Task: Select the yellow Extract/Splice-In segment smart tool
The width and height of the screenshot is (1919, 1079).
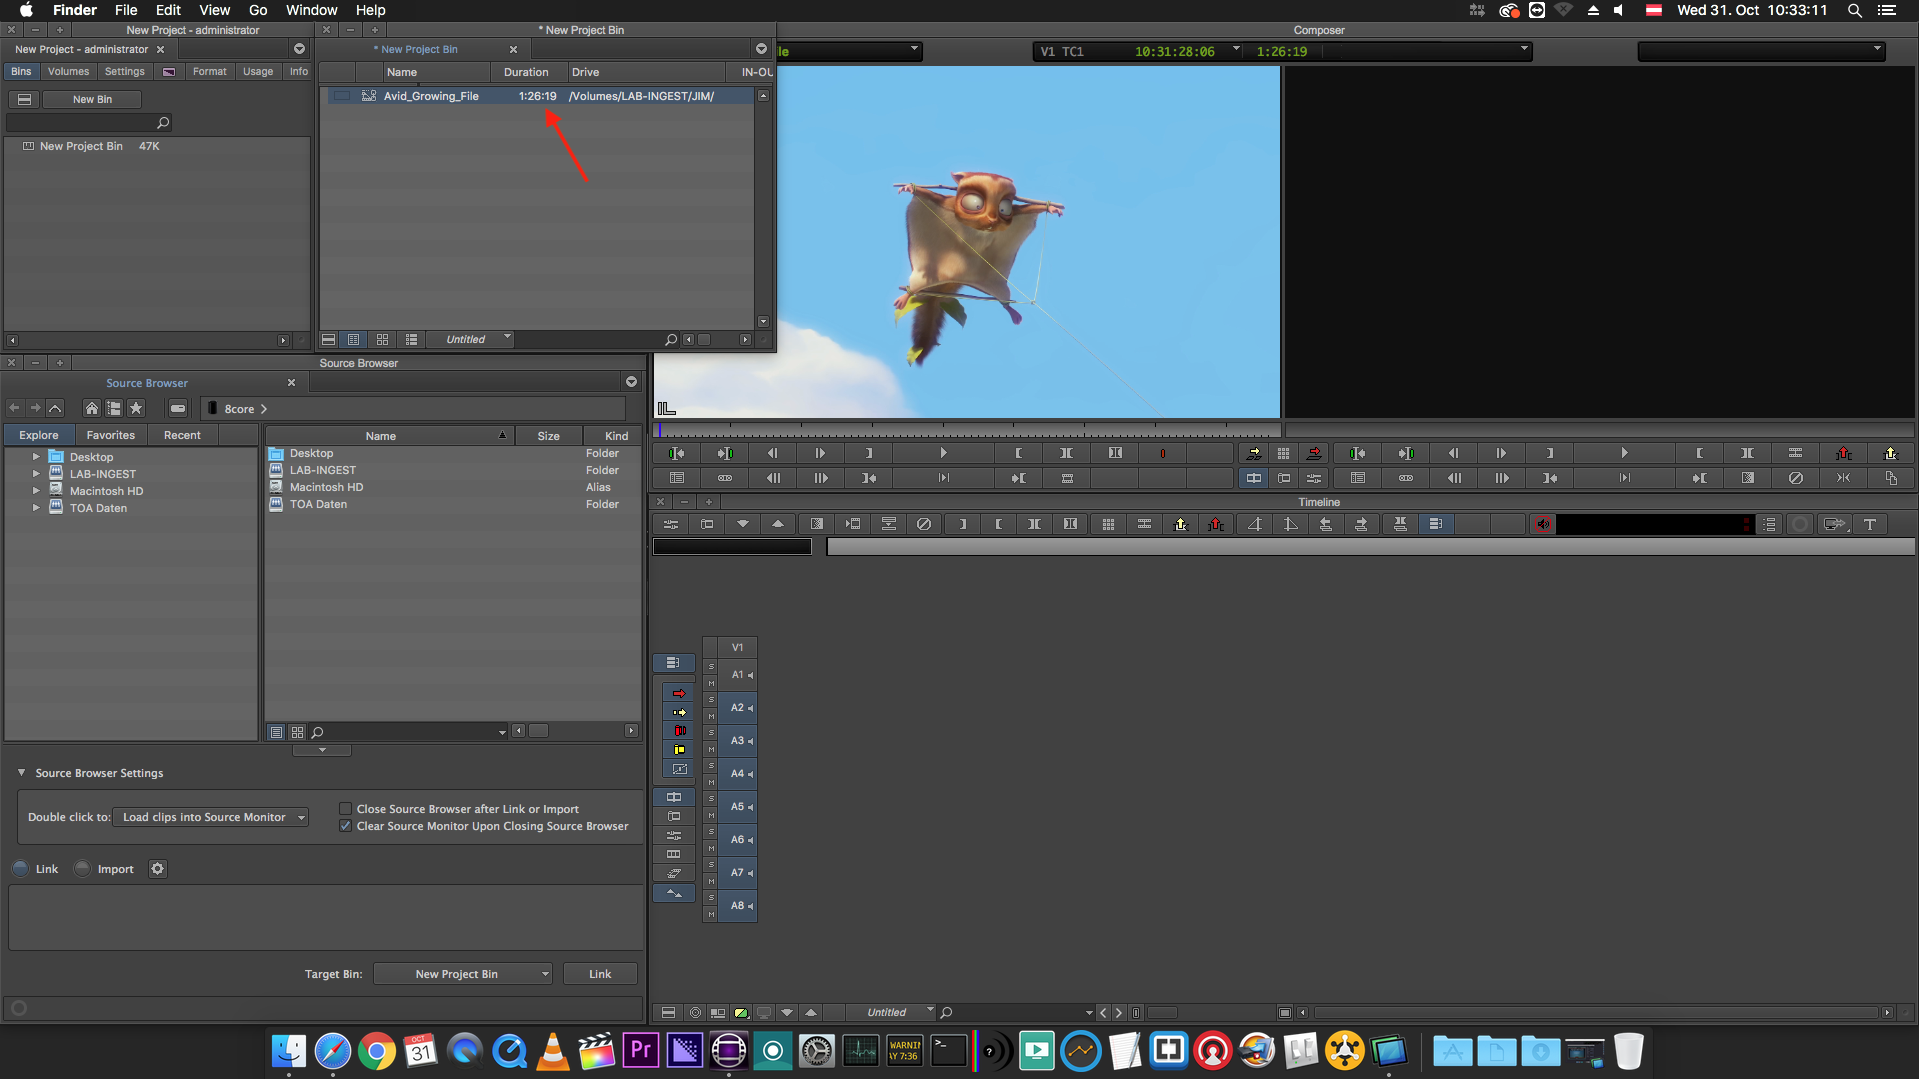Action: click(679, 712)
